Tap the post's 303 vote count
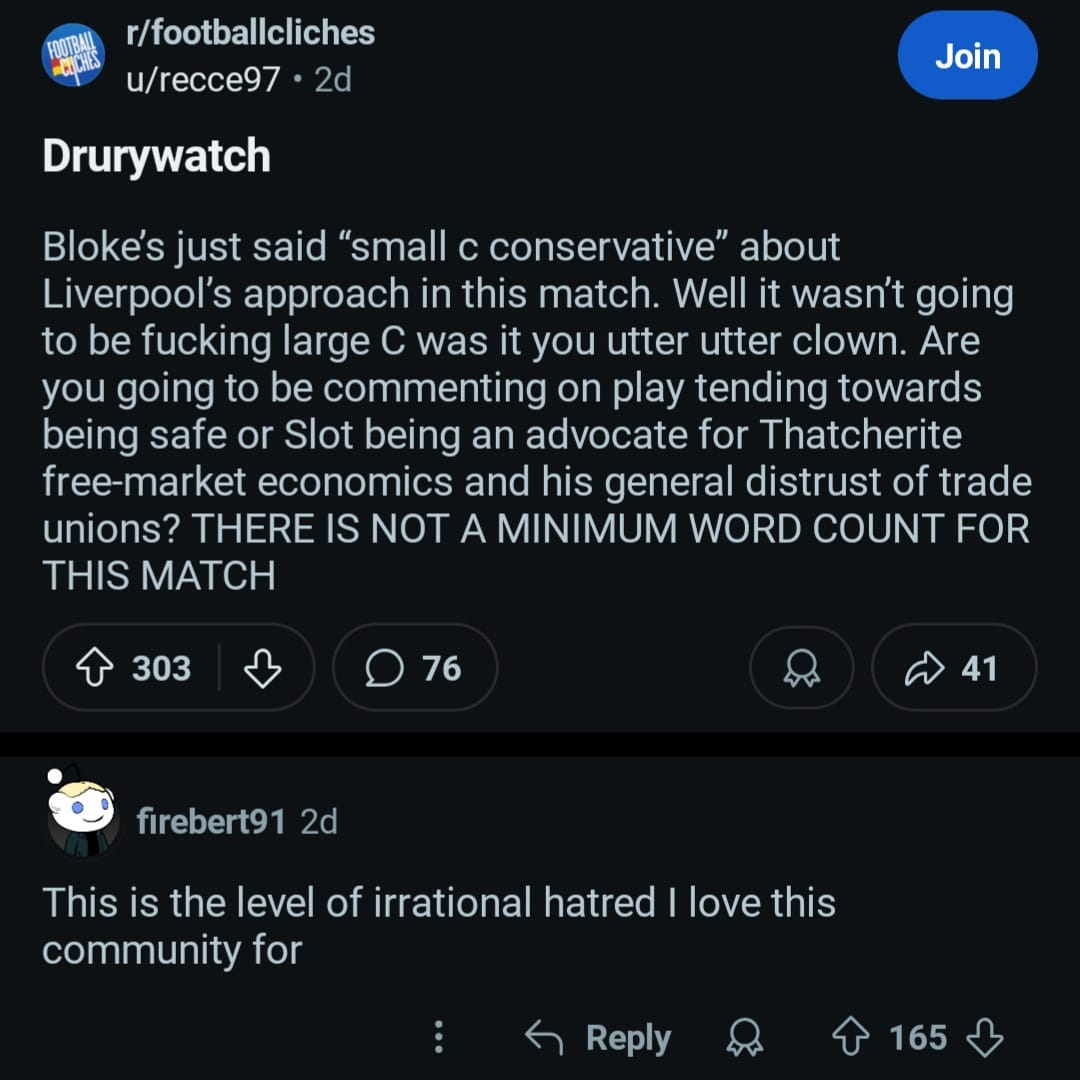The width and height of the screenshot is (1080, 1080). [161, 668]
